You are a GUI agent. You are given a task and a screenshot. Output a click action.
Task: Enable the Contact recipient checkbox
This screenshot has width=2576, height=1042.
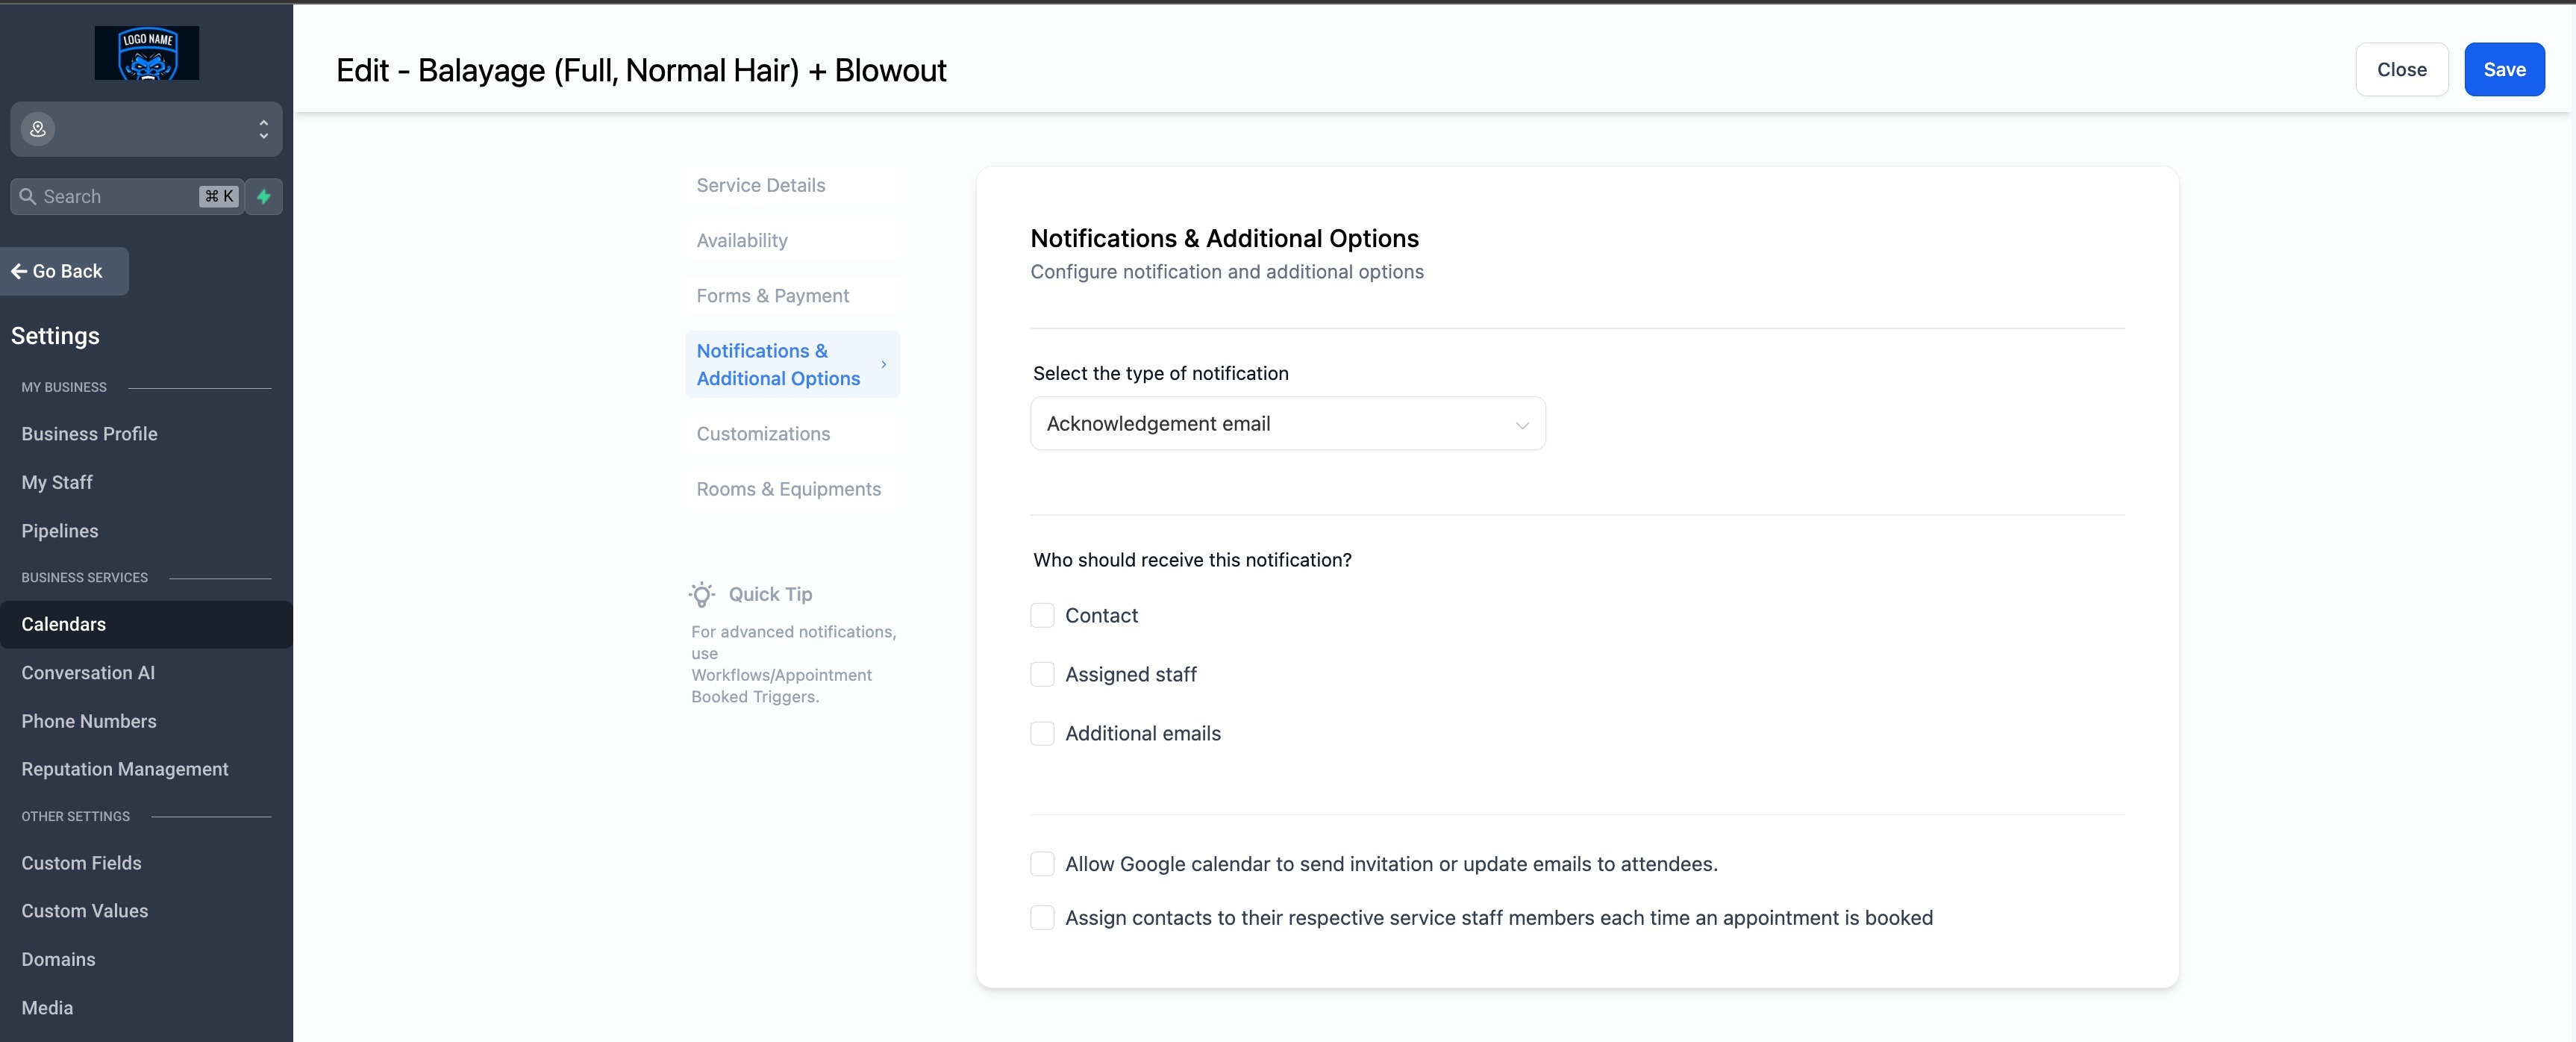click(x=1042, y=616)
